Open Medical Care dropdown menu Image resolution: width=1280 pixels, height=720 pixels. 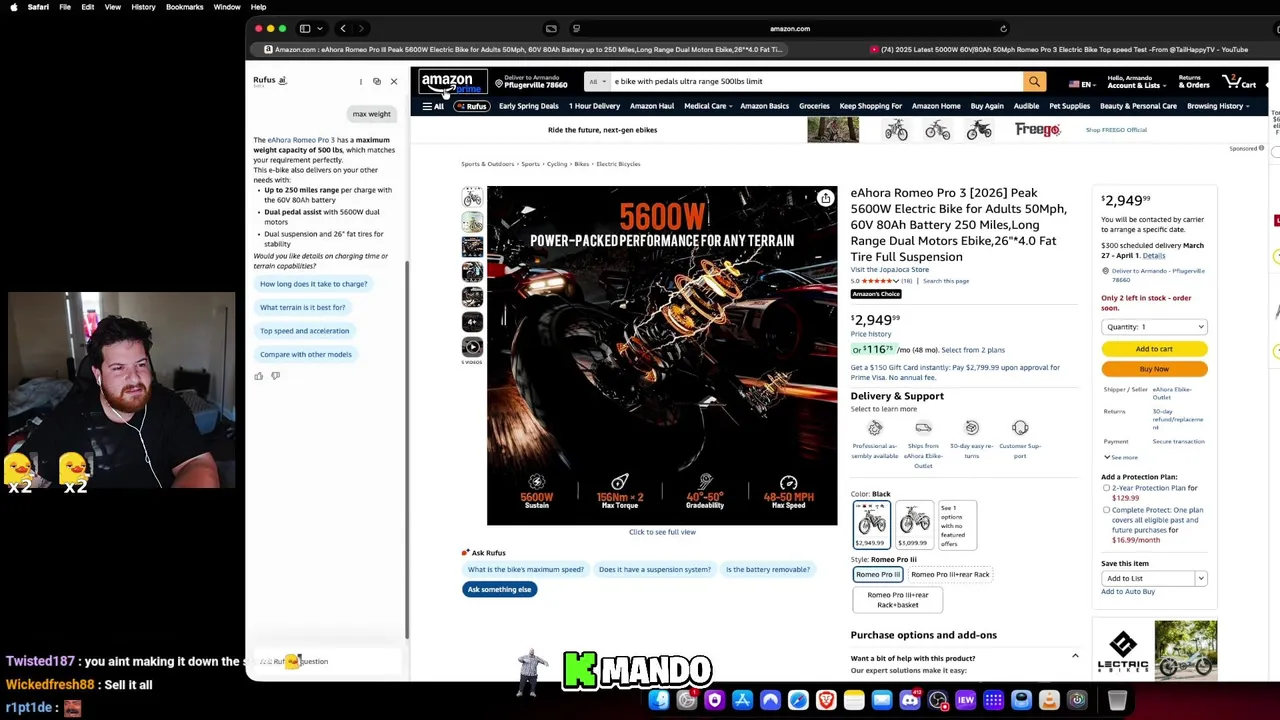[708, 106]
